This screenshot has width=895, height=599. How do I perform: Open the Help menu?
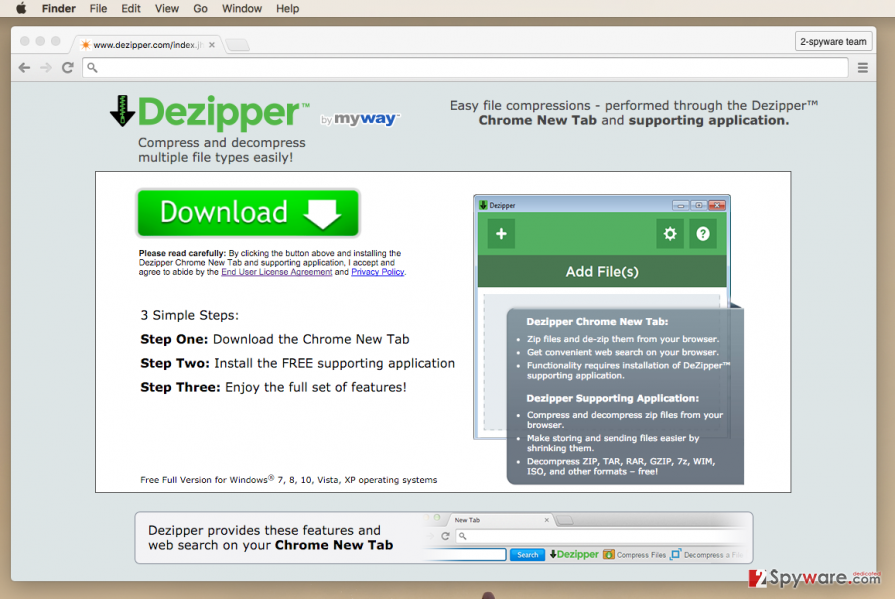pos(288,9)
